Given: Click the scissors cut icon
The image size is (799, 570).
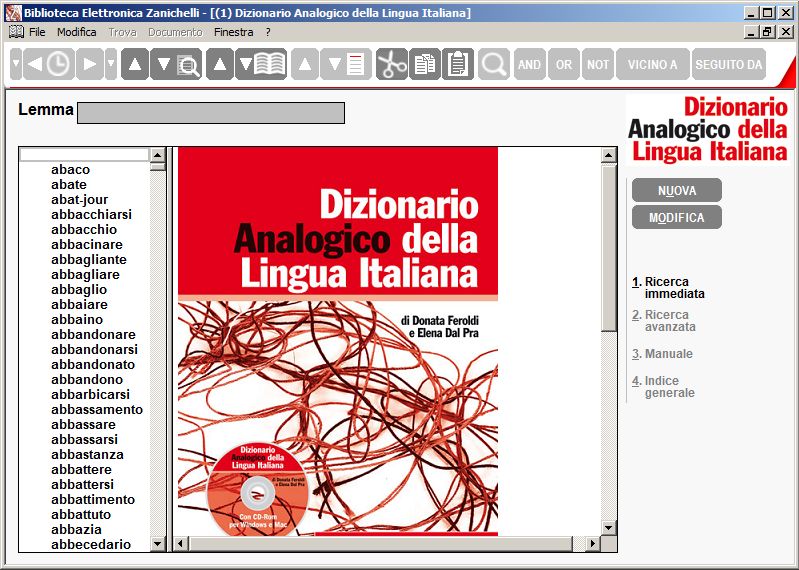Looking at the screenshot, I should [x=392, y=65].
